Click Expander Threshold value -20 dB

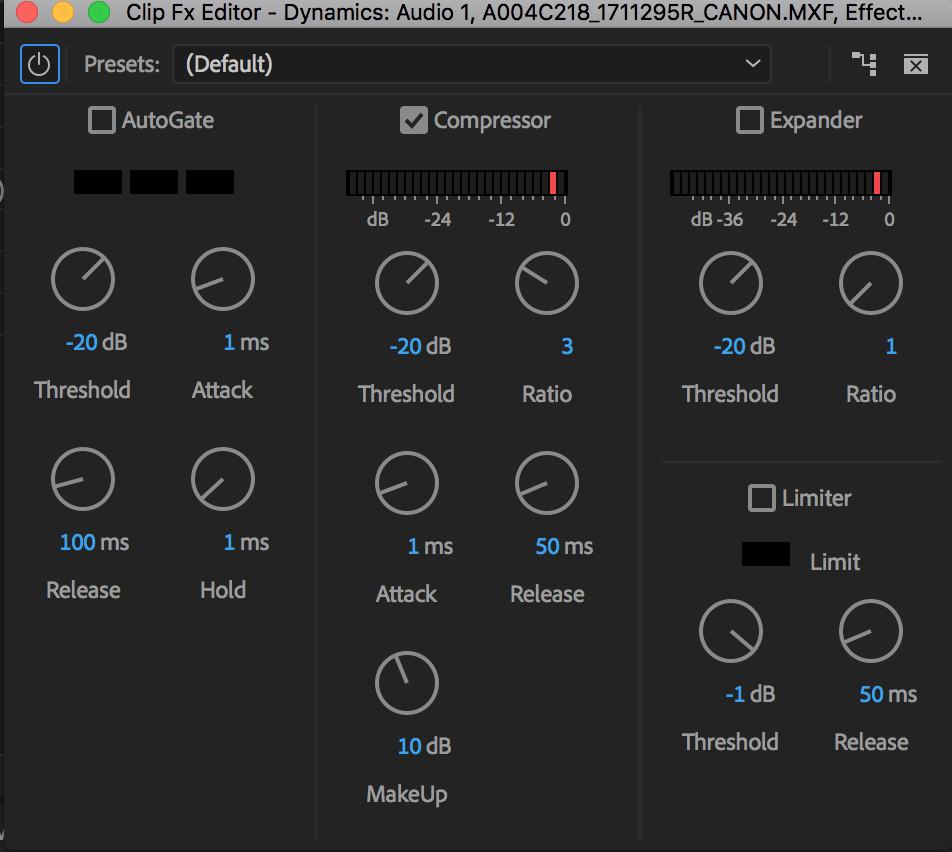point(744,346)
